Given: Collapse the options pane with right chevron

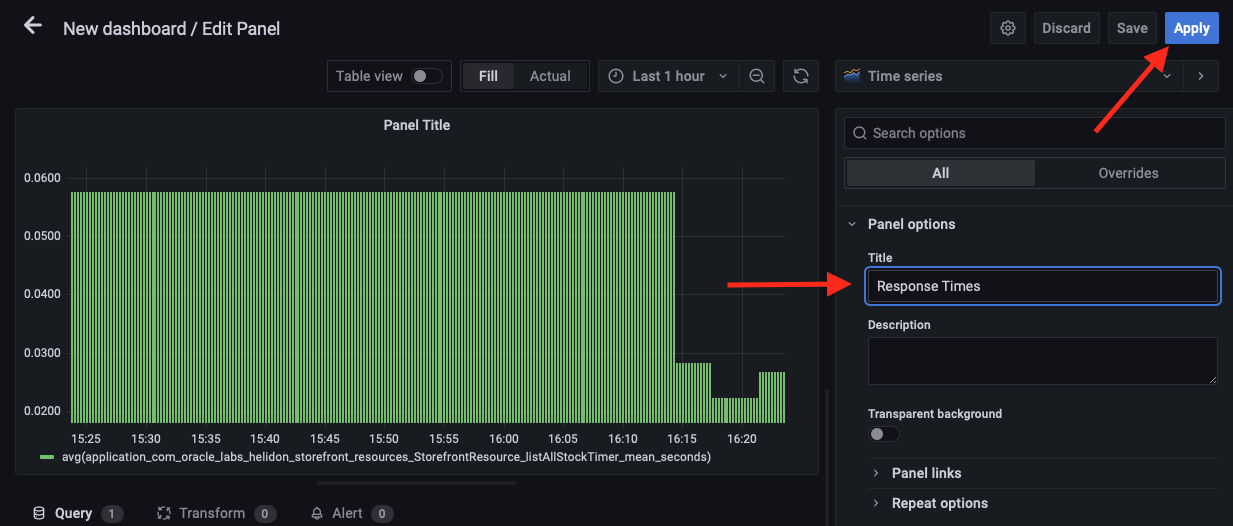Looking at the screenshot, I should tap(1201, 76).
